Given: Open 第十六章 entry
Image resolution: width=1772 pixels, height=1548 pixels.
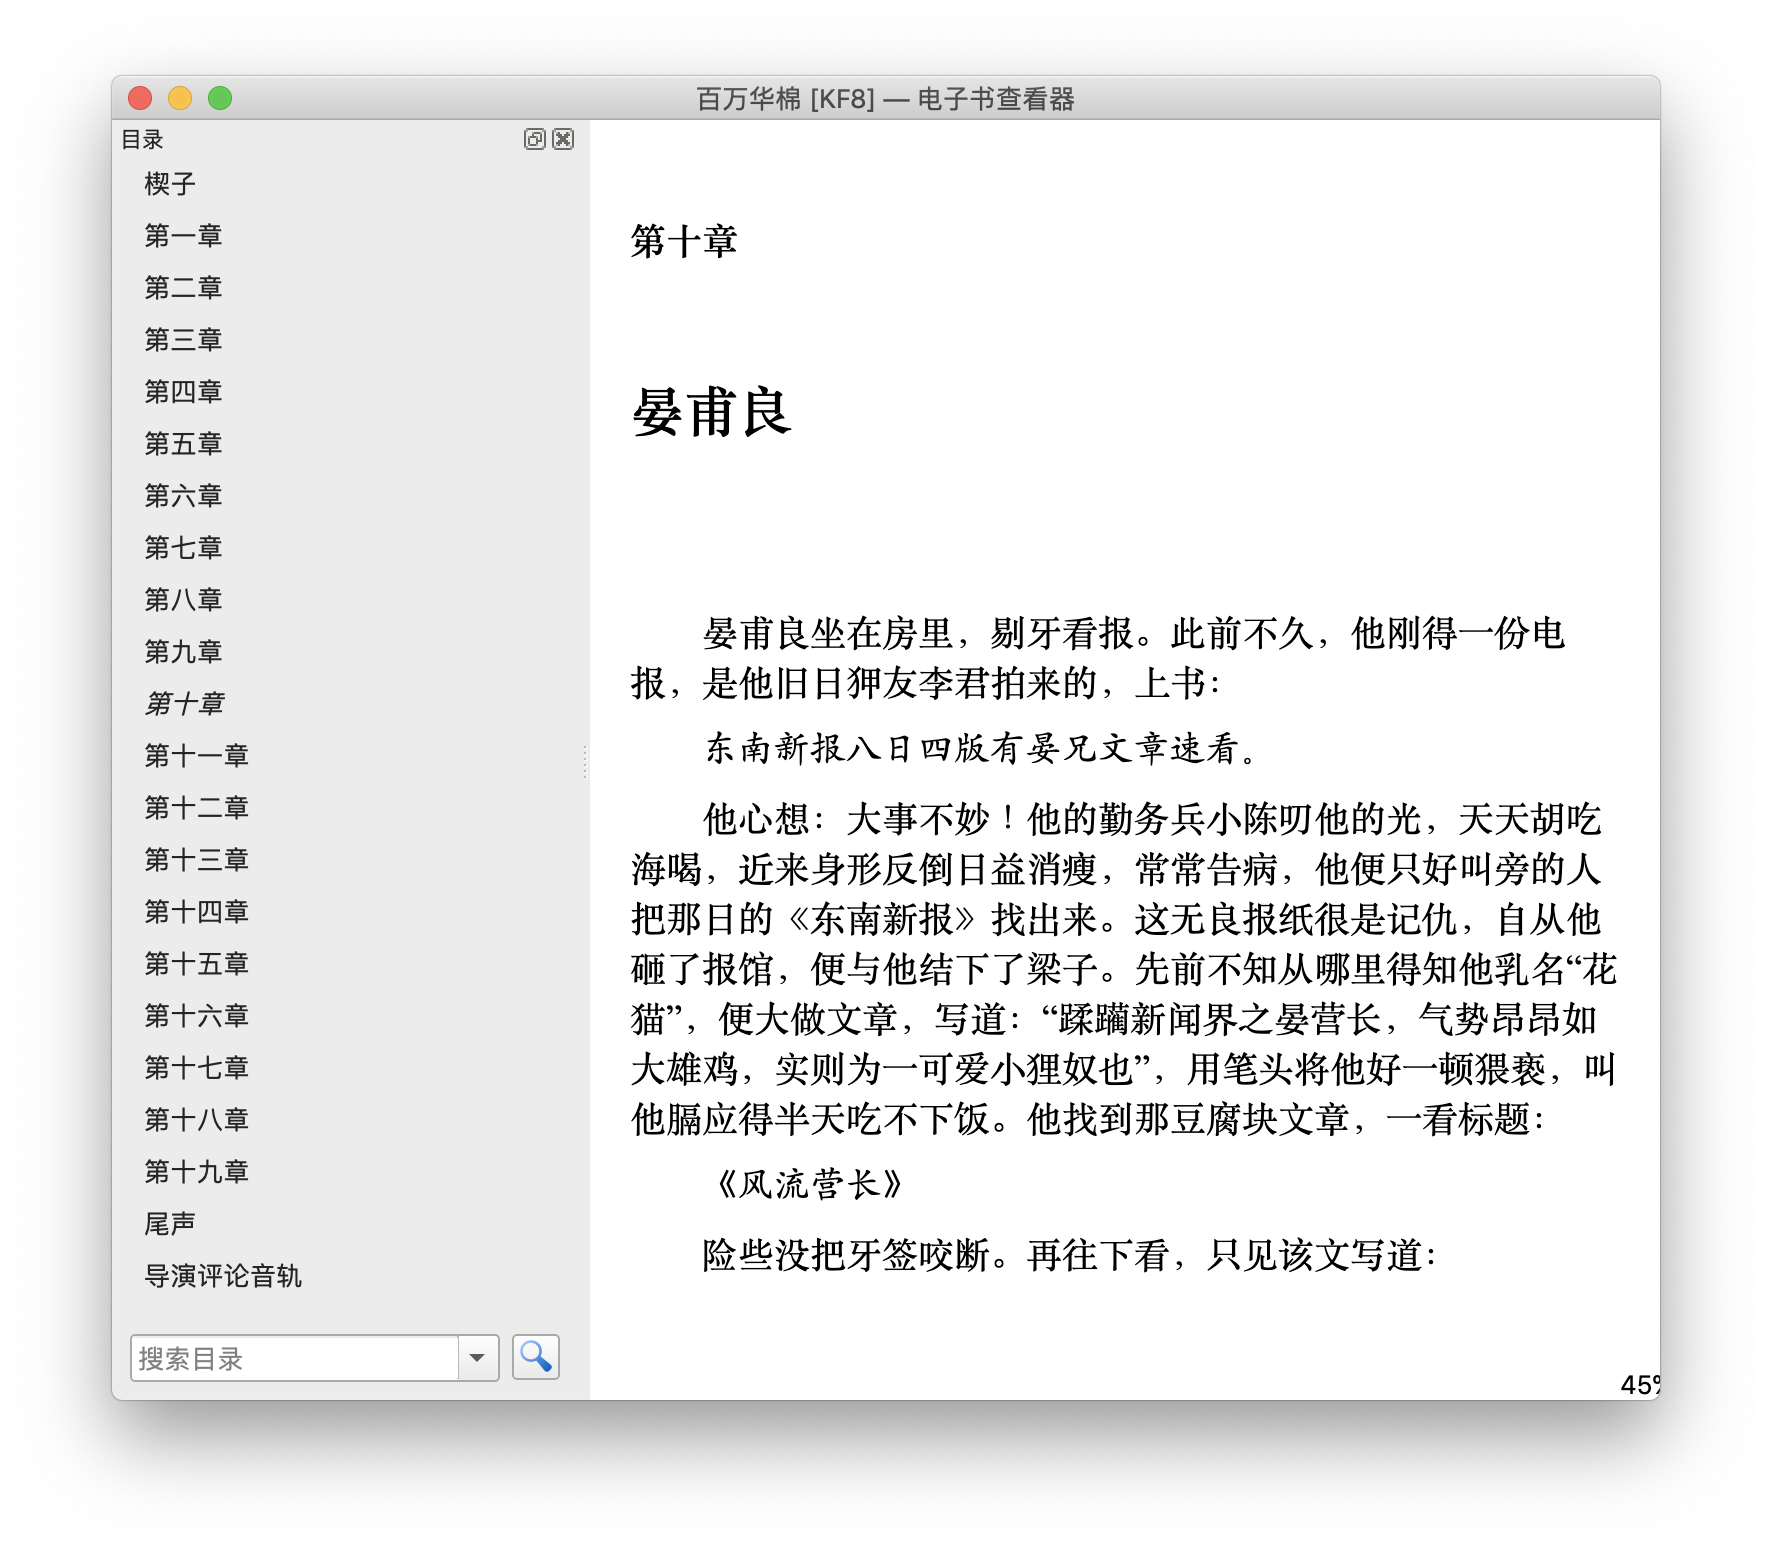Looking at the screenshot, I should (x=196, y=1016).
